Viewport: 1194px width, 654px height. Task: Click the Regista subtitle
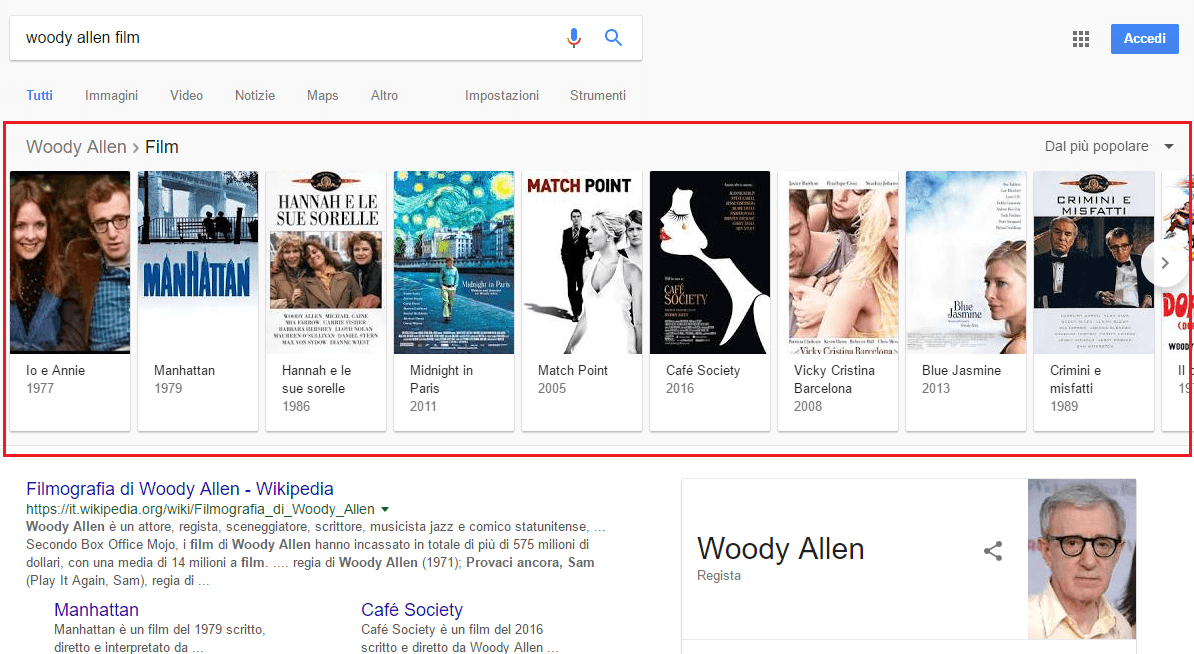[x=719, y=576]
